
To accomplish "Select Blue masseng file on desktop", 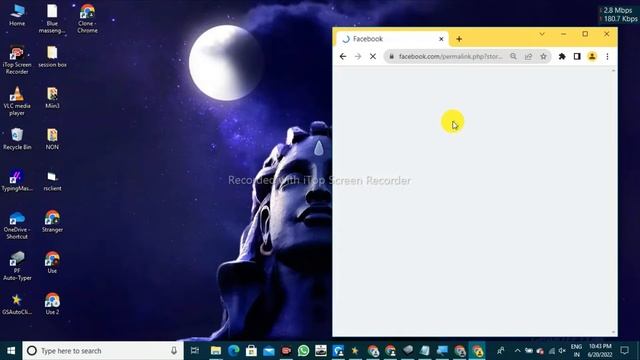I will coord(52,19).
